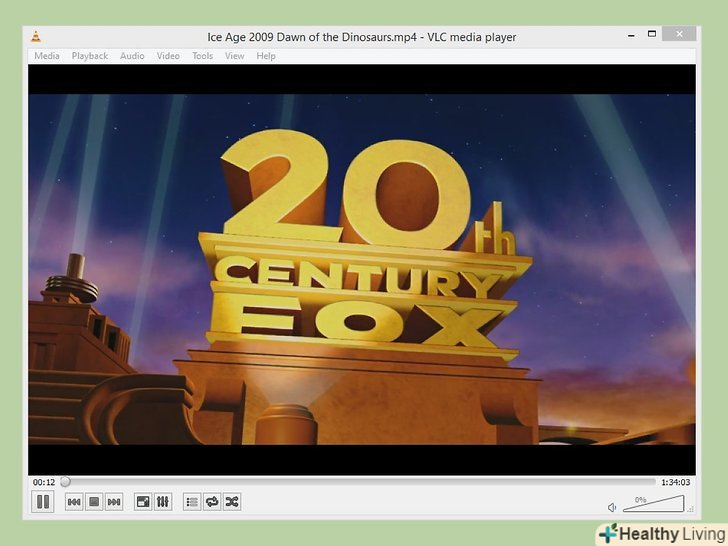Show the playlist
This screenshot has width=728, height=546.
(x=192, y=502)
